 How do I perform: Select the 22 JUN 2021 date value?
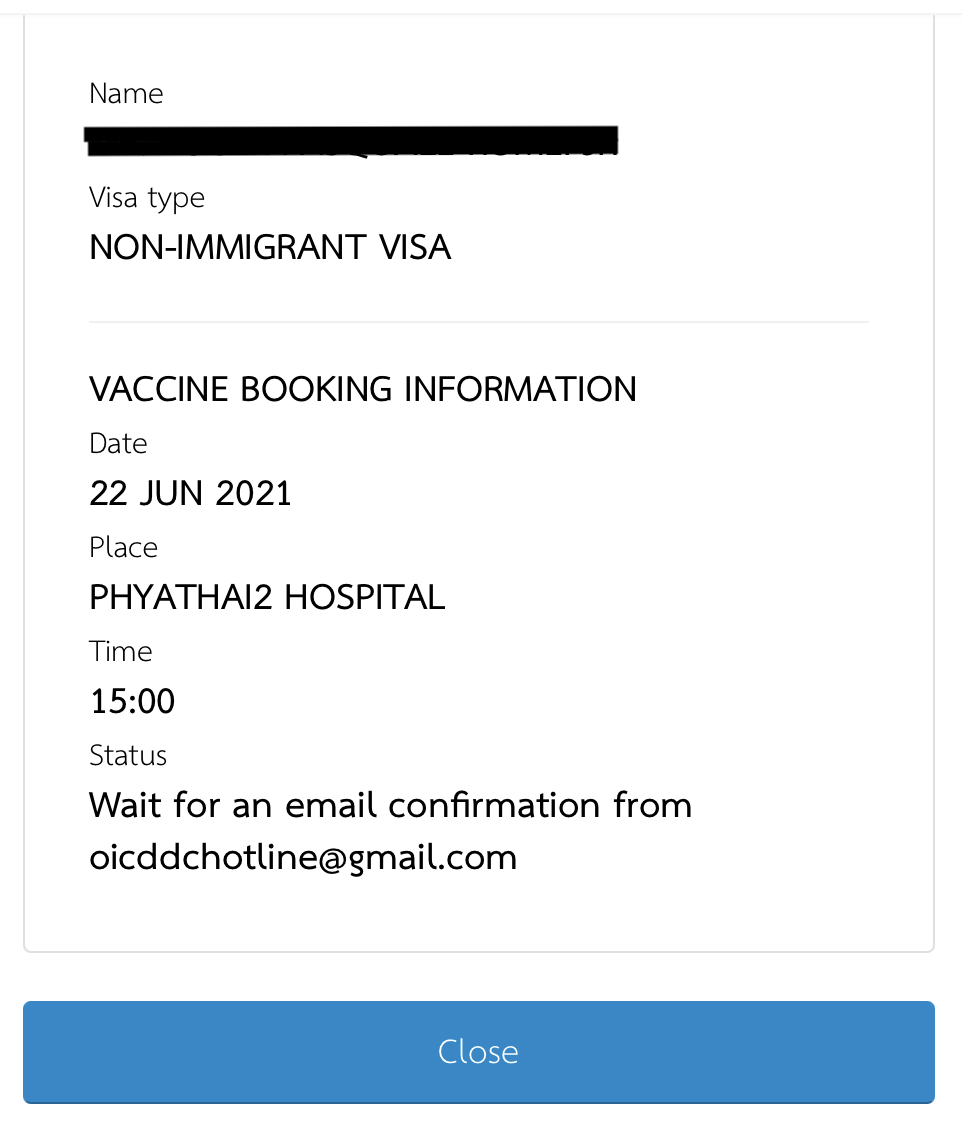[x=190, y=494]
